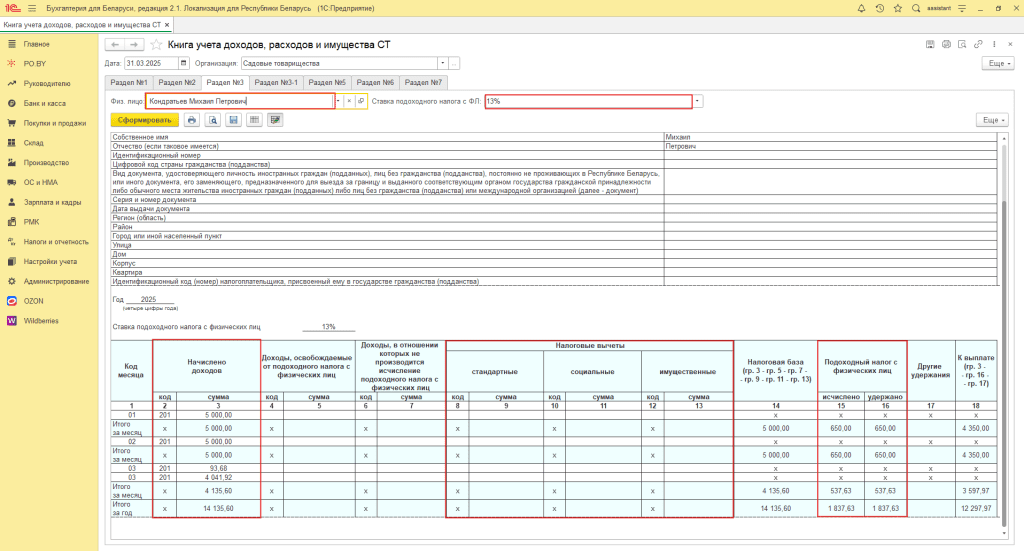Close the form with its X
1024x551 pixels.
(1010, 44)
